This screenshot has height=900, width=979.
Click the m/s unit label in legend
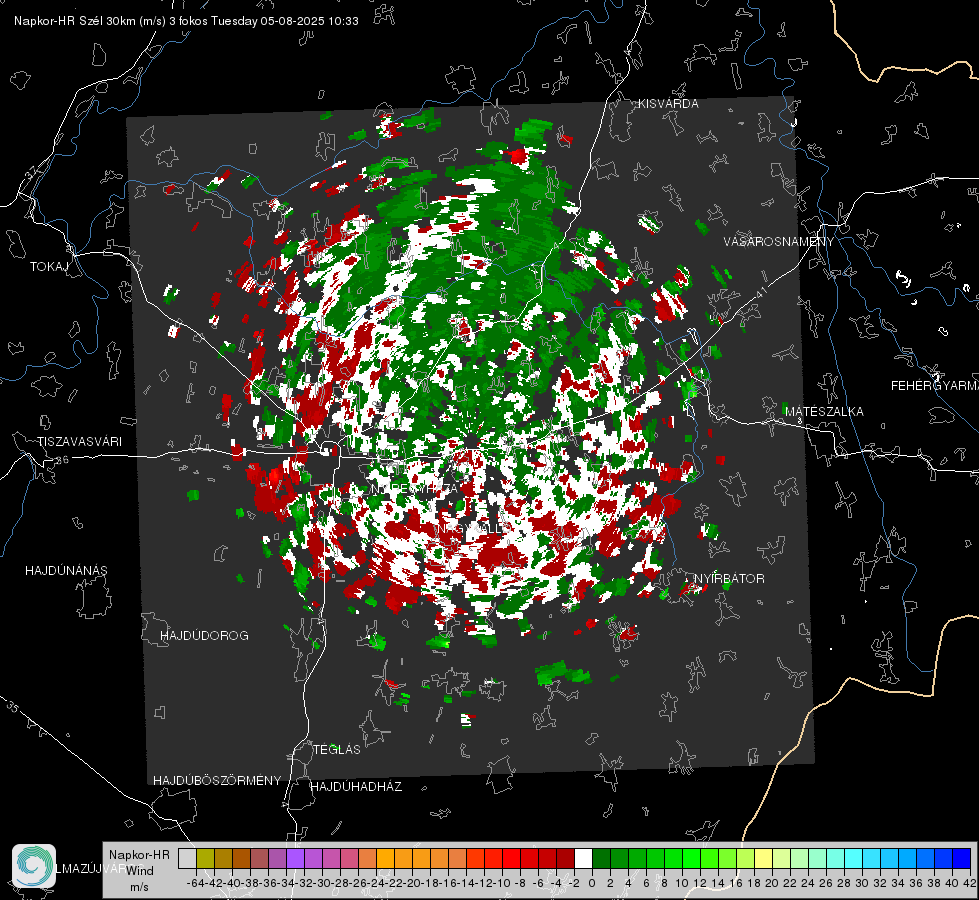click(x=139, y=887)
